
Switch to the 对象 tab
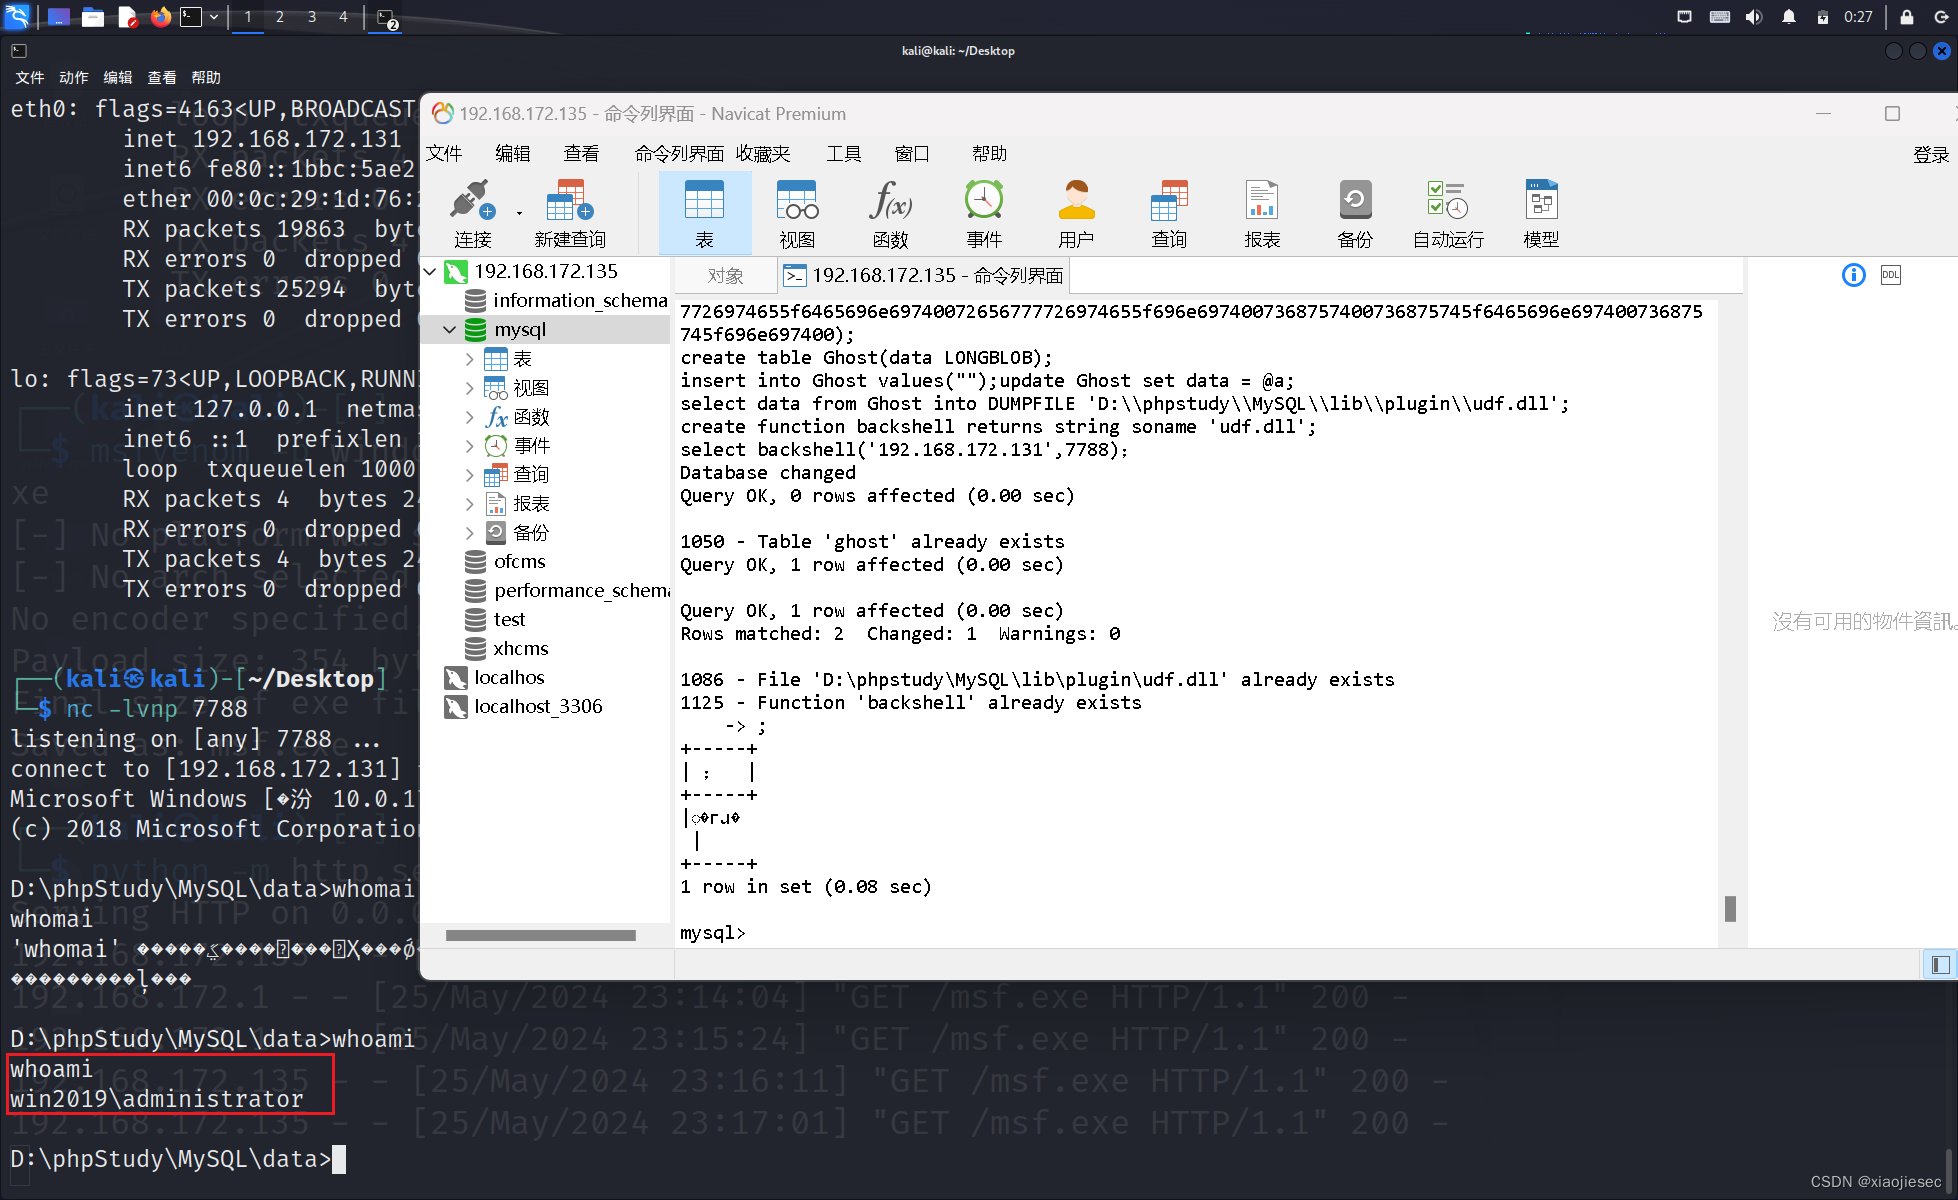pos(724,275)
